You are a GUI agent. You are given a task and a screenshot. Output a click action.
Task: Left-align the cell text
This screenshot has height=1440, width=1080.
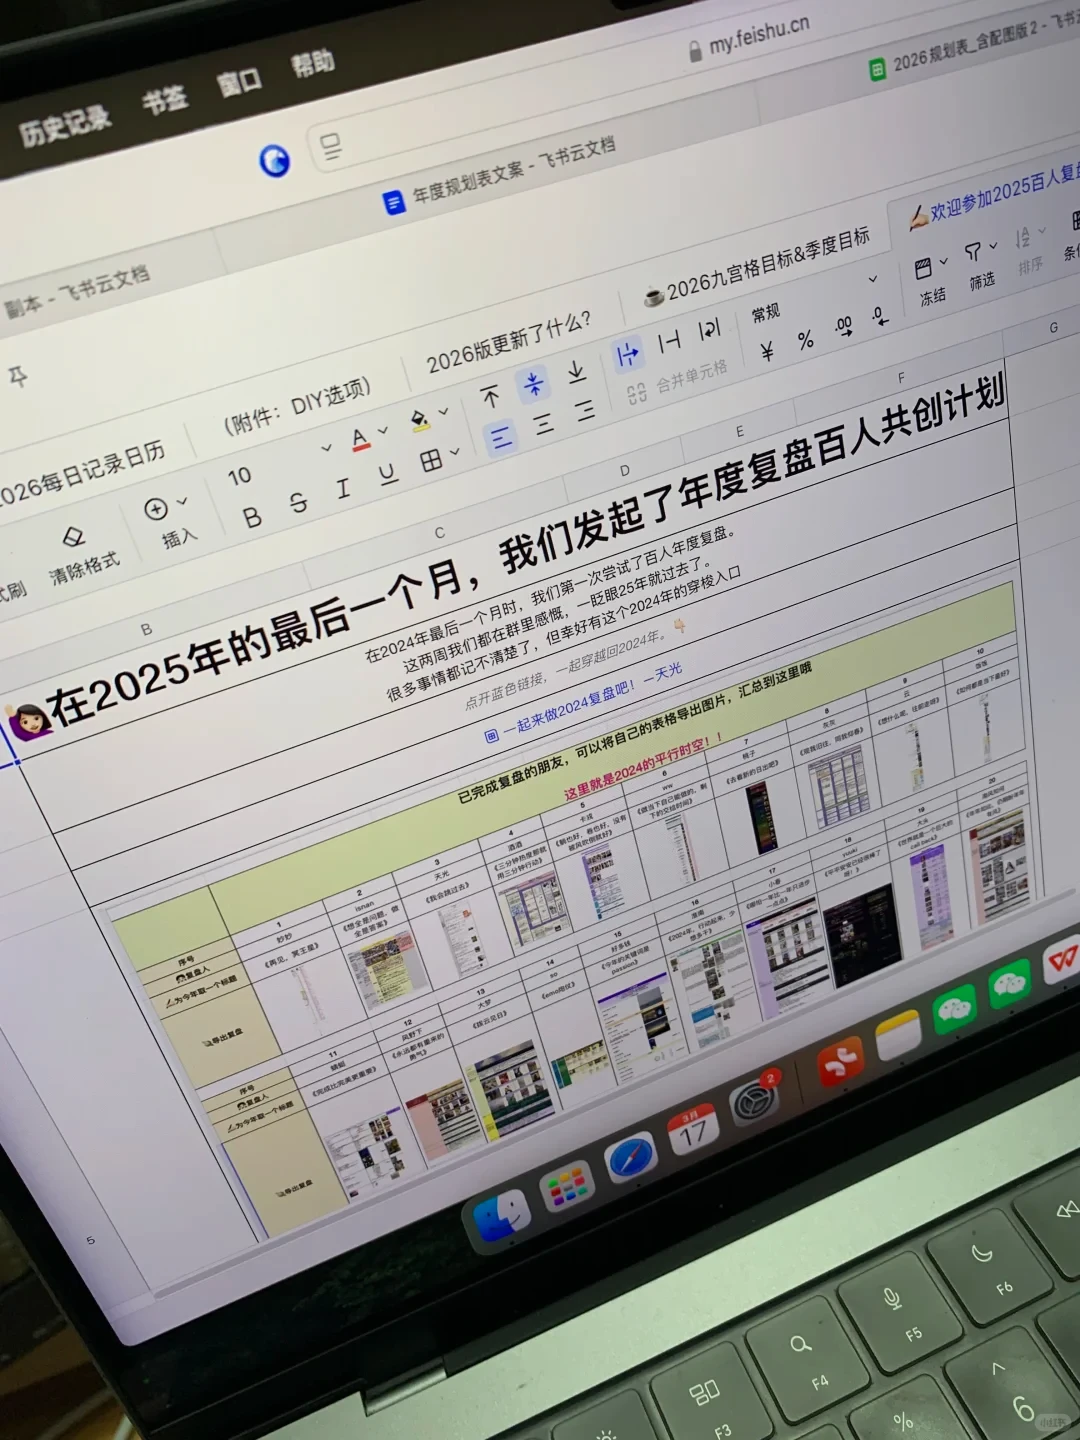[x=500, y=437]
